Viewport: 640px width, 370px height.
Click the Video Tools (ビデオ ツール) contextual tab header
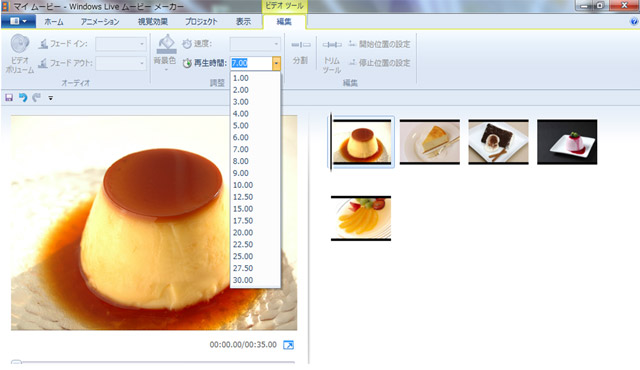coord(284,6)
